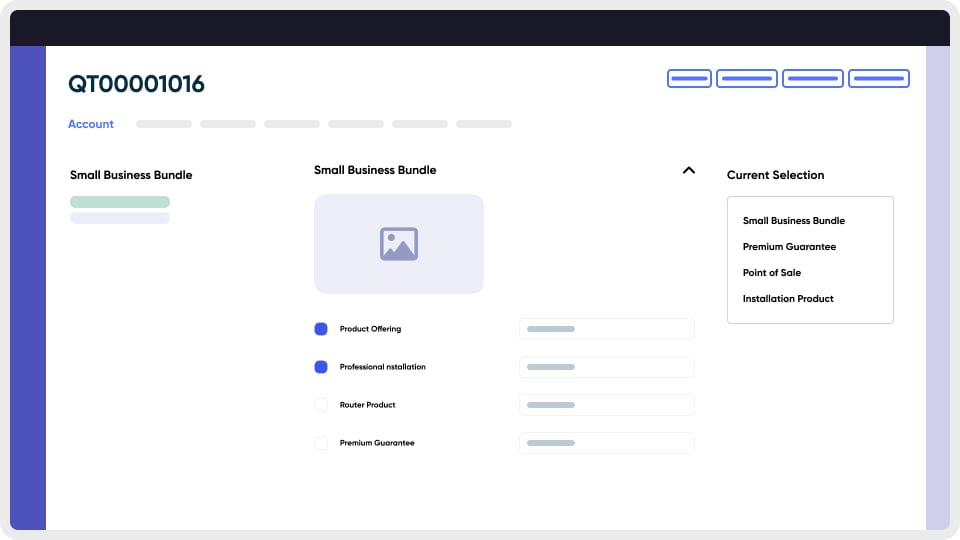Uncheck the Product Offering checkbox
This screenshot has width=960, height=540.
pos(321,329)
